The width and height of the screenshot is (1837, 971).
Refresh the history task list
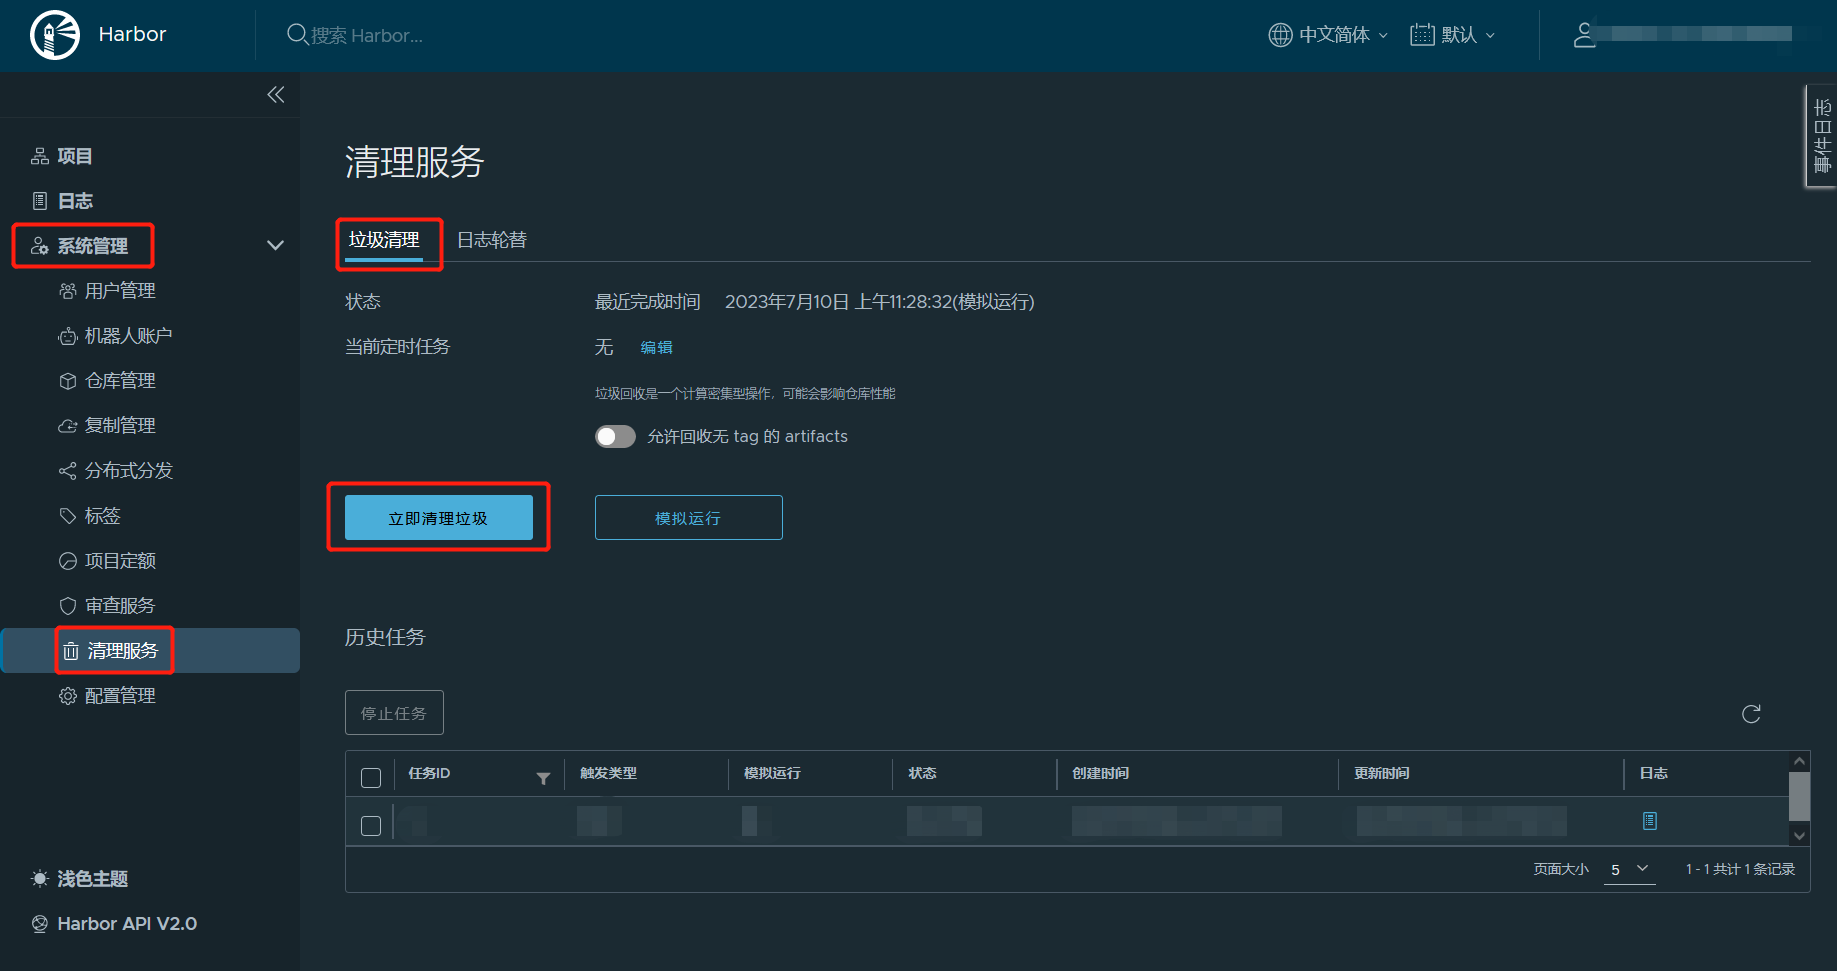[1751, 714]
